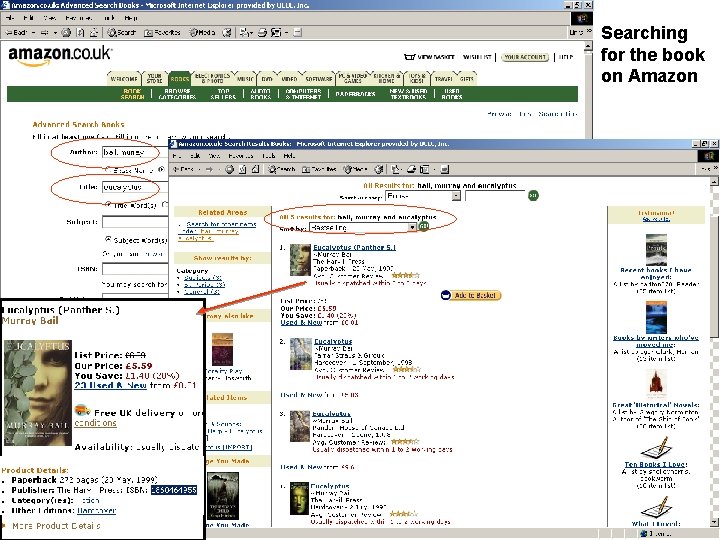Click Search in the Advanced Search window toolbar
The height and width of the screenshot is (540, 720).
point(122,33)
